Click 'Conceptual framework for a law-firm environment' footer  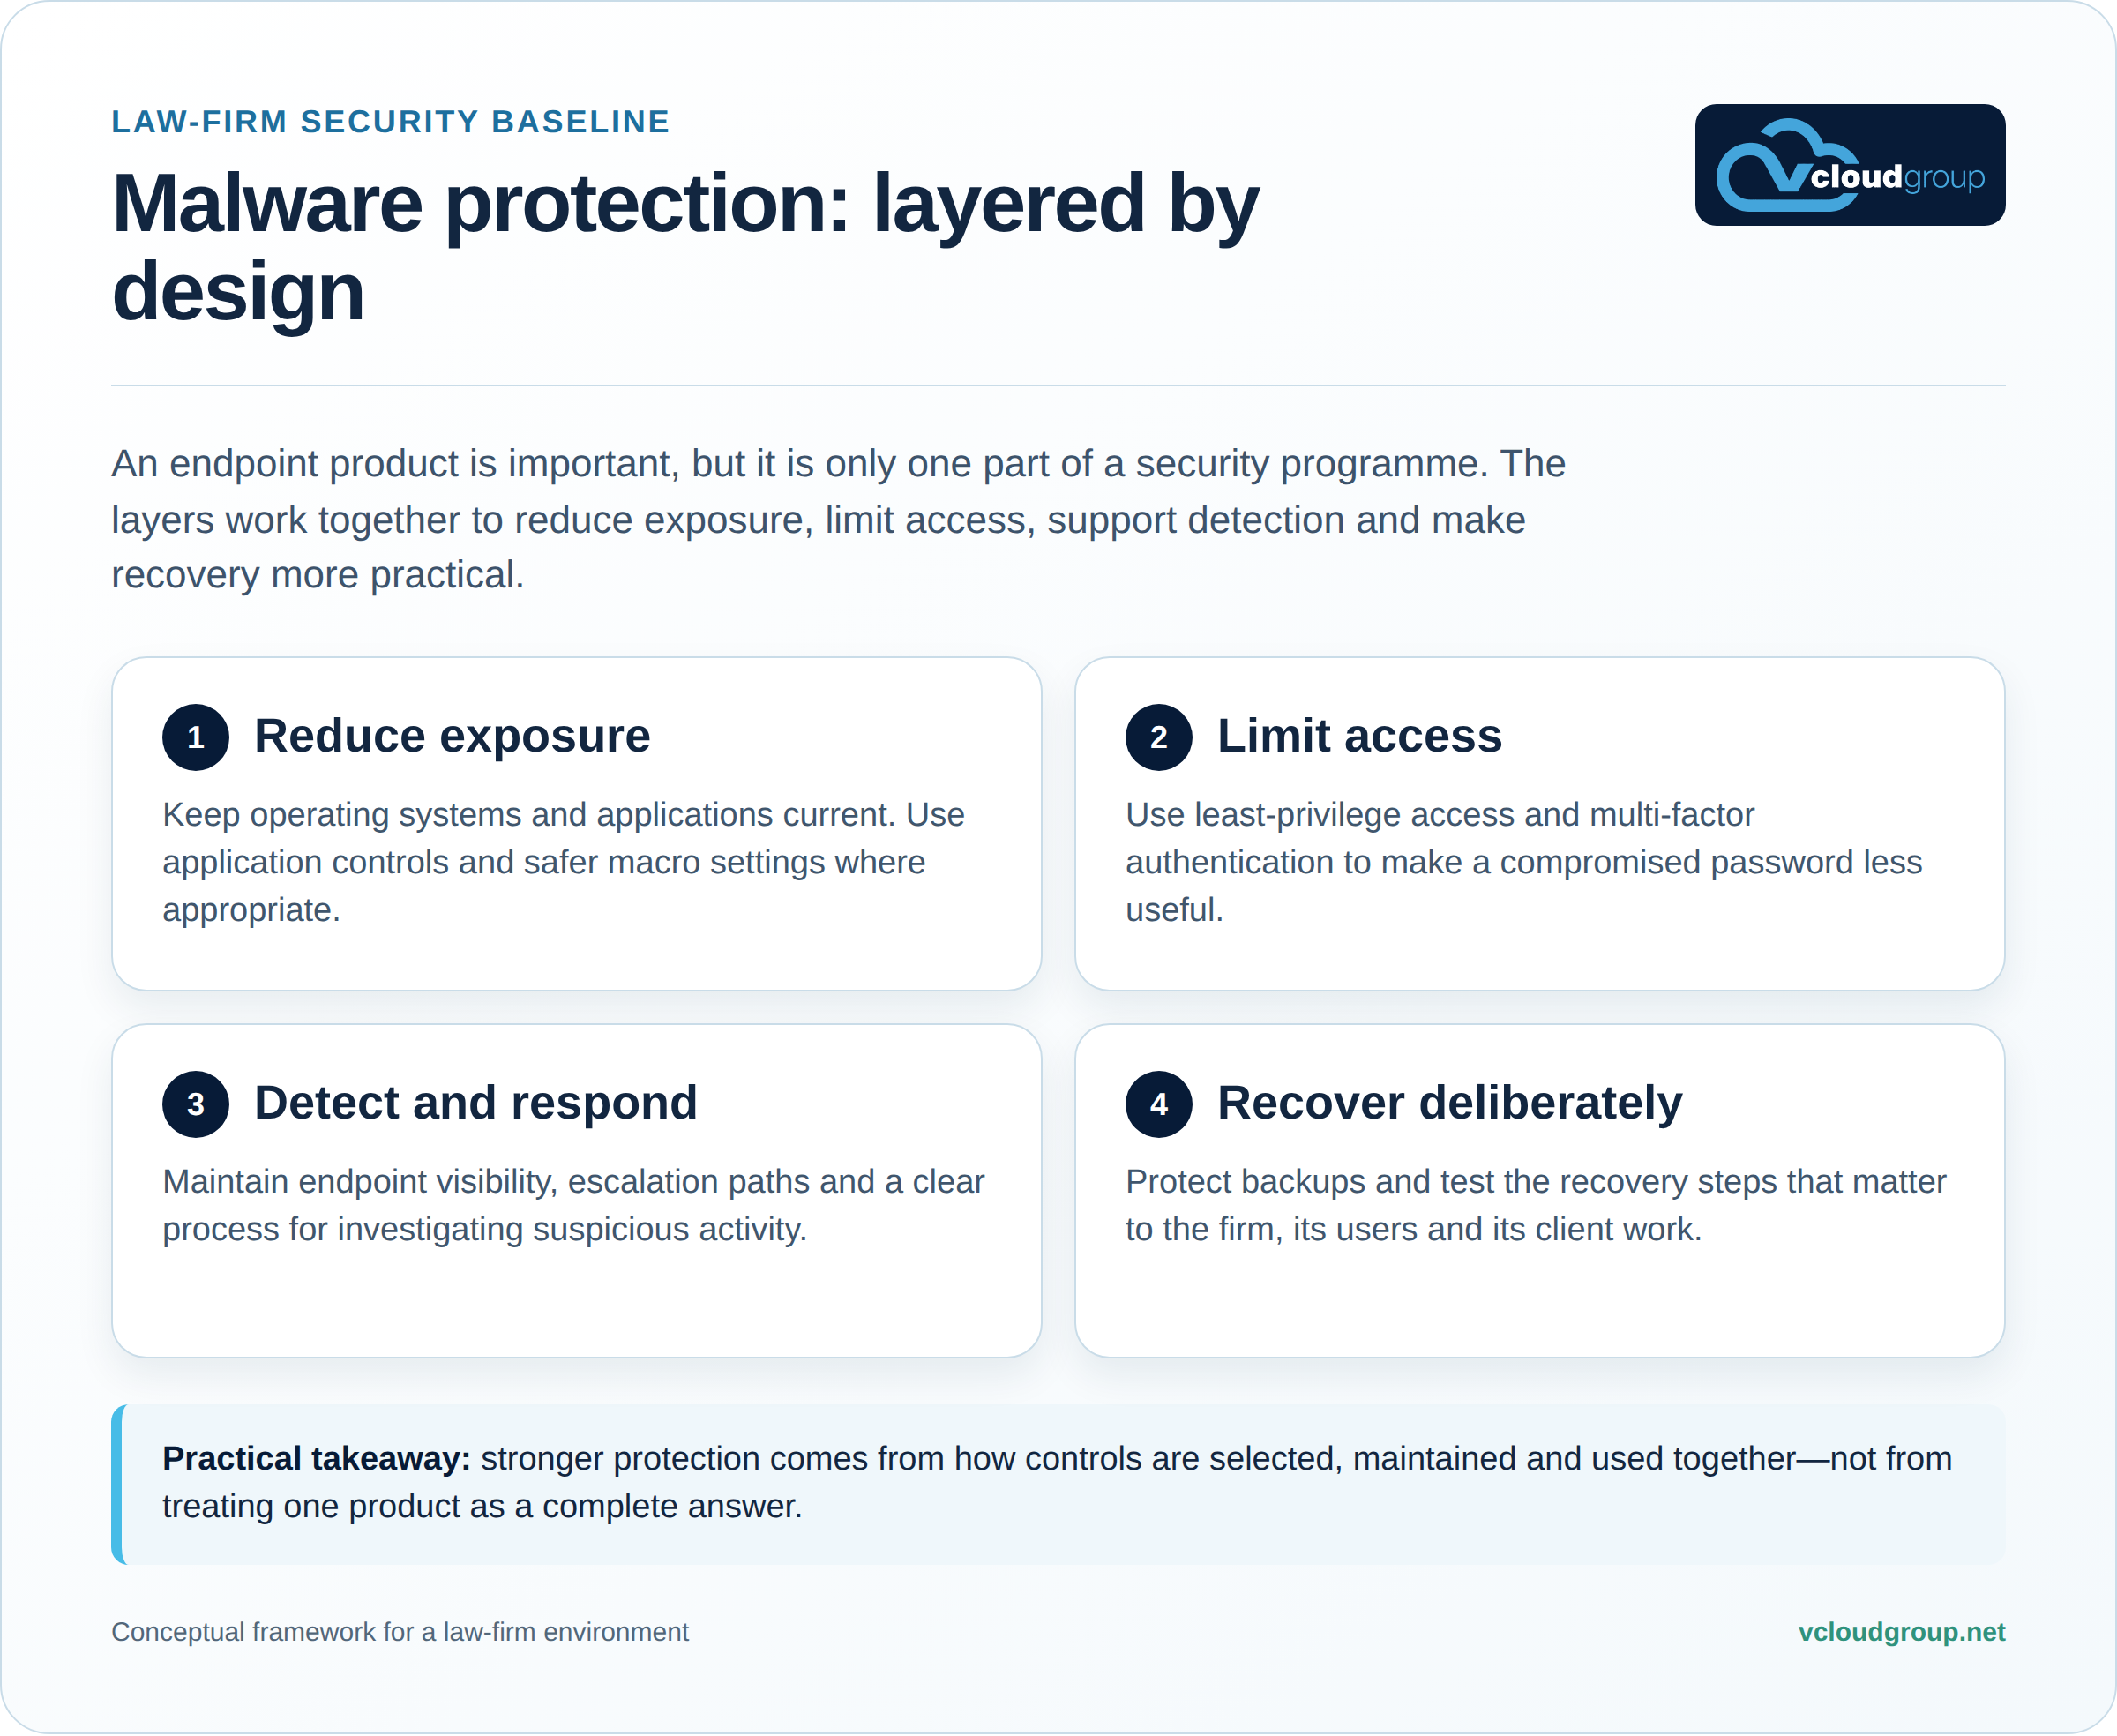(400, 1632)
